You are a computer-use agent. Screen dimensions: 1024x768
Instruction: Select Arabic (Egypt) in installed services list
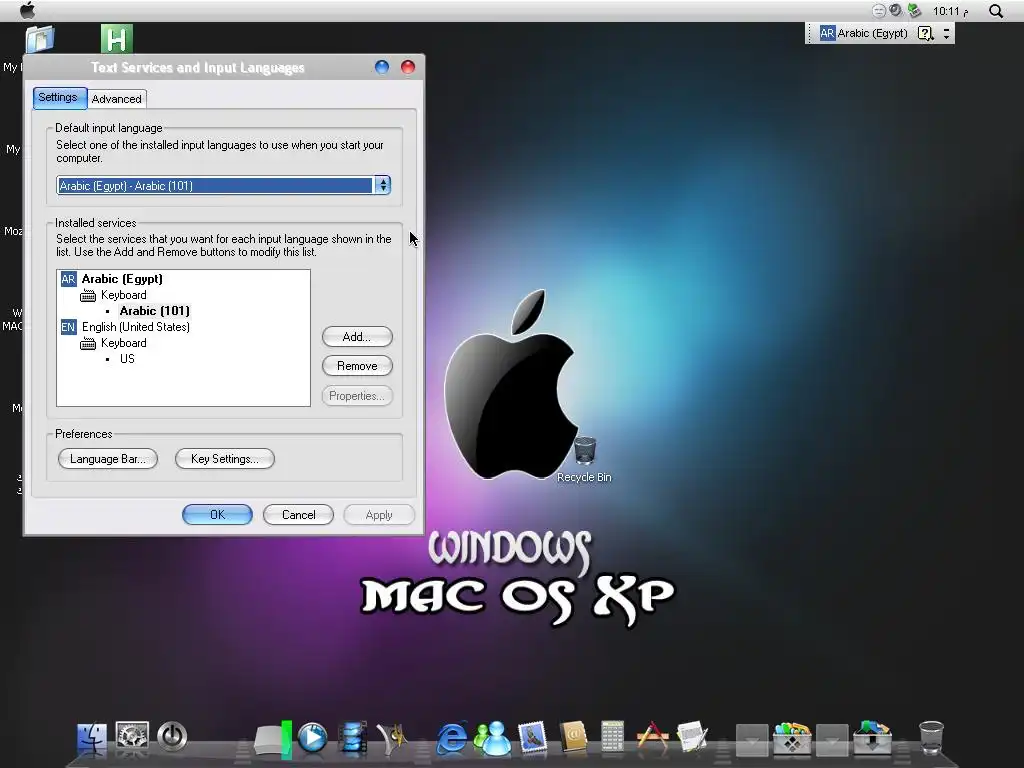(121, 279)
